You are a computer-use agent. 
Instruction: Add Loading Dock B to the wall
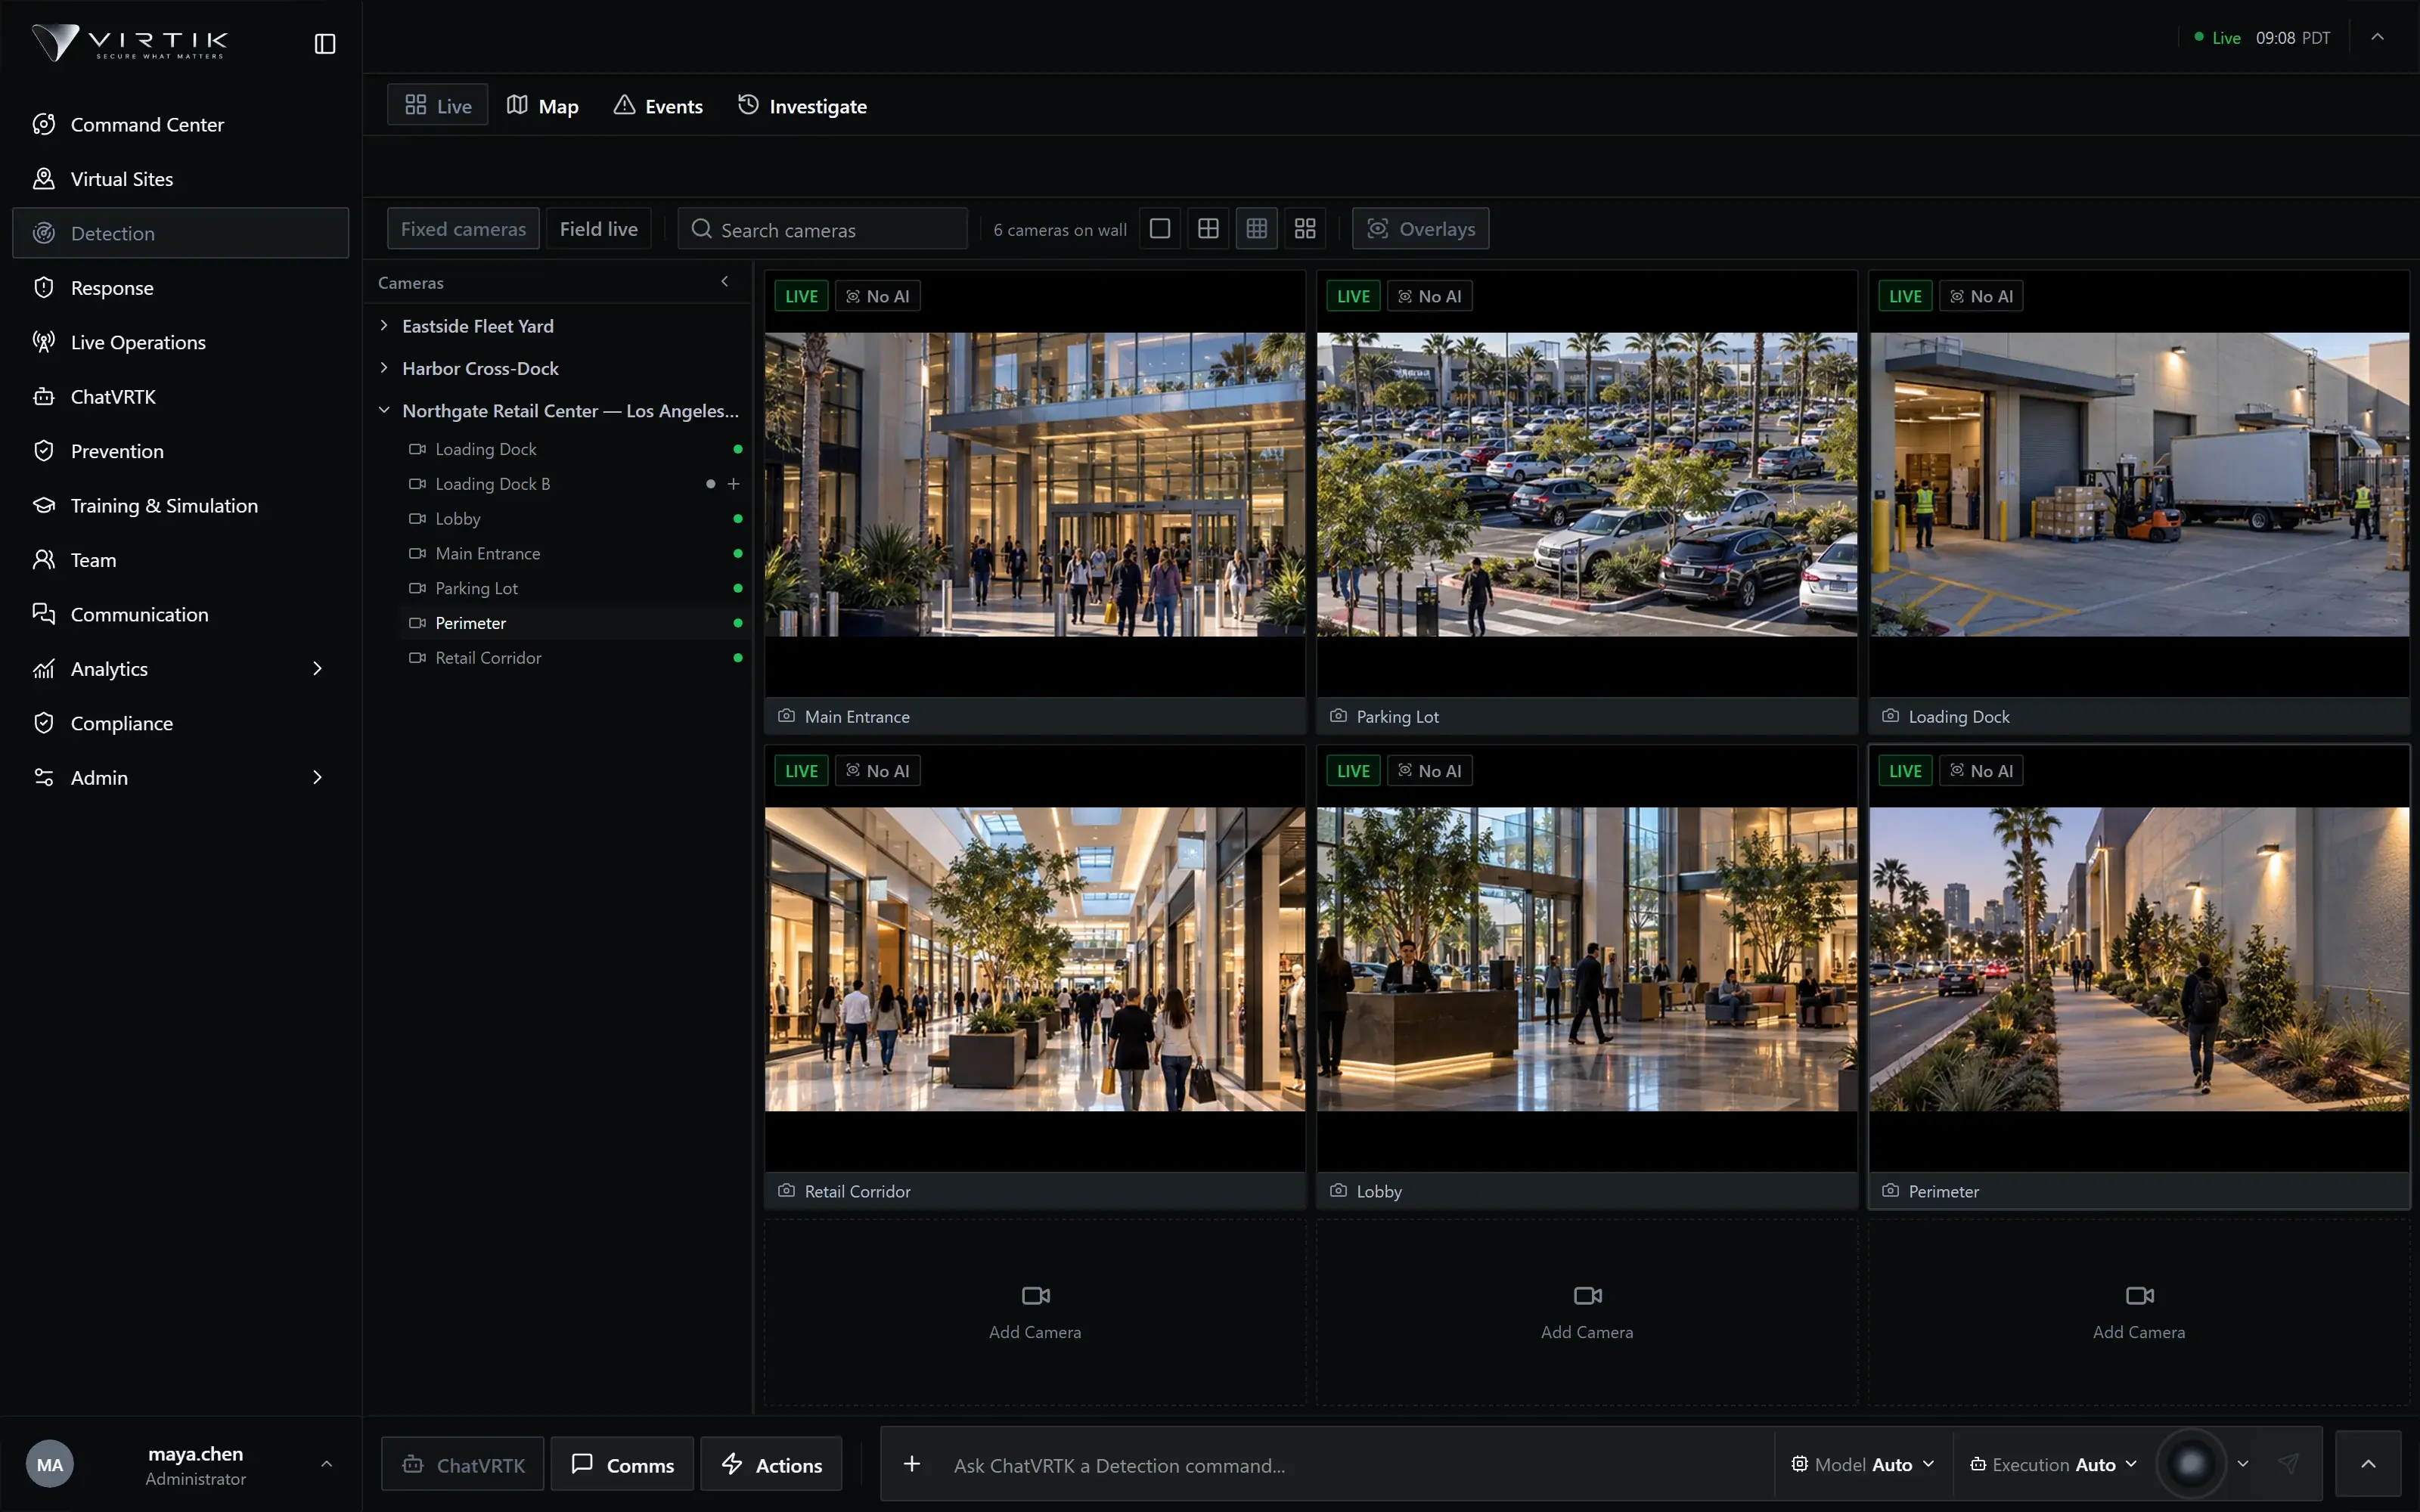[x=733, y=484]
